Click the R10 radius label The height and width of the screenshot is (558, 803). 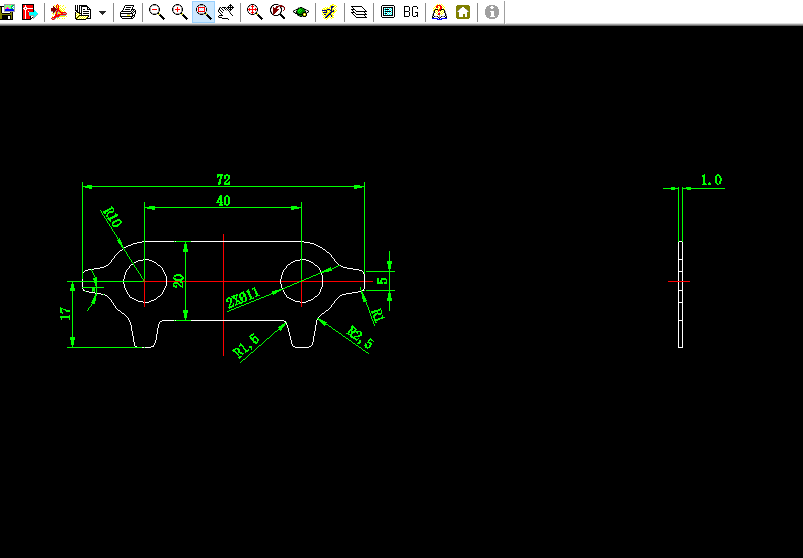112,217
